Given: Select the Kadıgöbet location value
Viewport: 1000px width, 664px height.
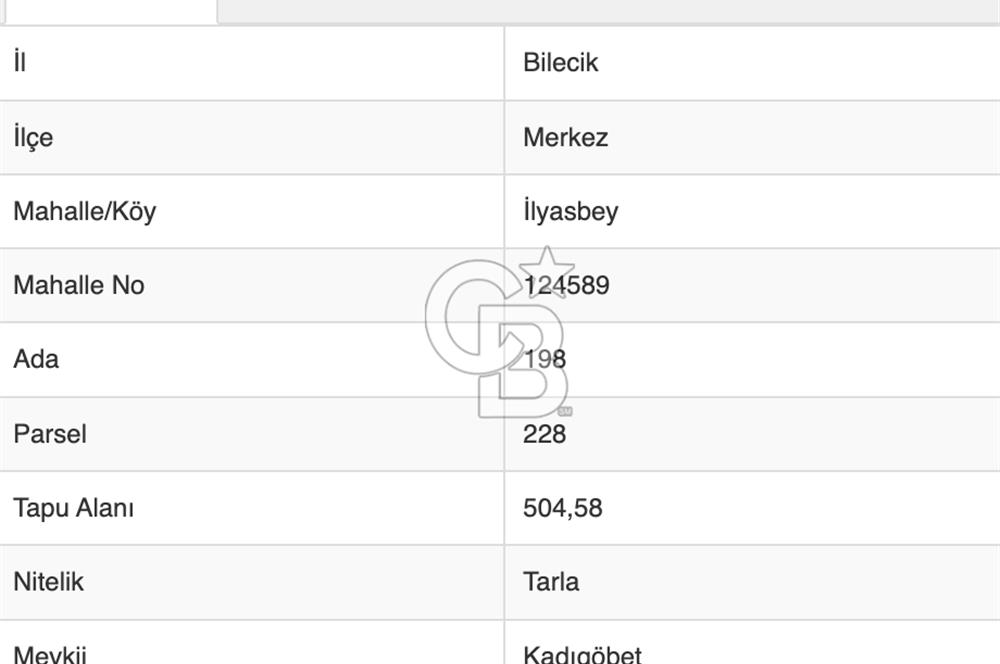Looking at the screenshot, I should pos(582,654).
